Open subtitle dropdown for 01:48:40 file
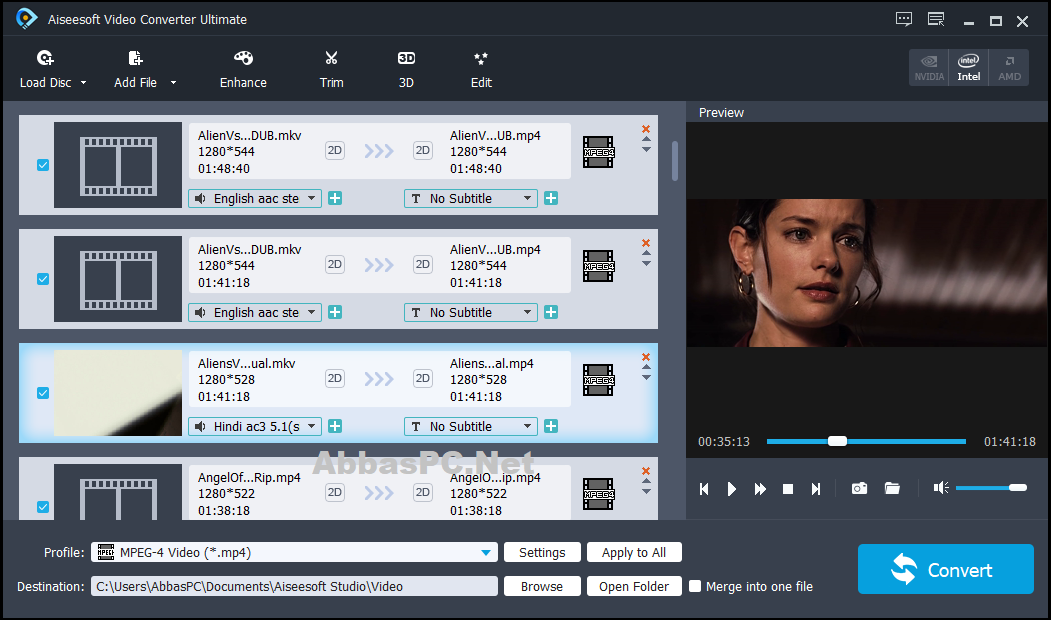The image size is (1051, 620). [471, 198]
